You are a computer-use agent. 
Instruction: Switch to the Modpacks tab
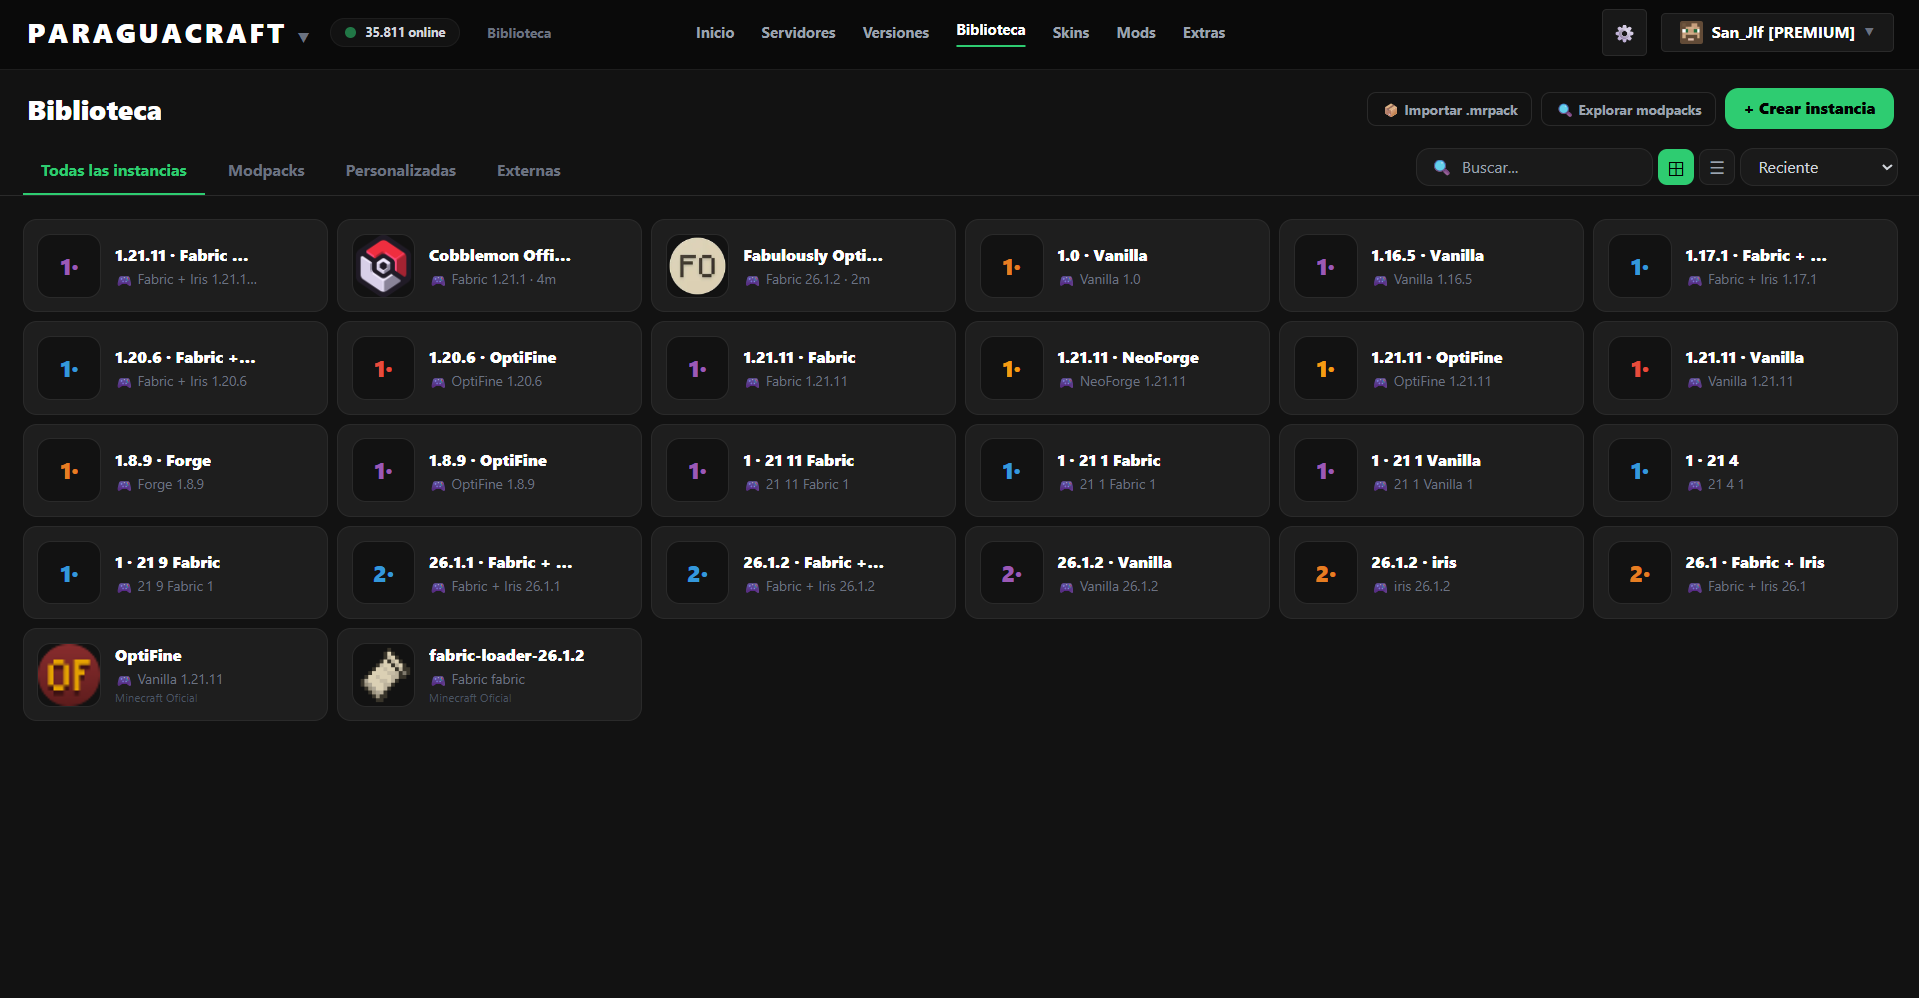tap(266, 171)
